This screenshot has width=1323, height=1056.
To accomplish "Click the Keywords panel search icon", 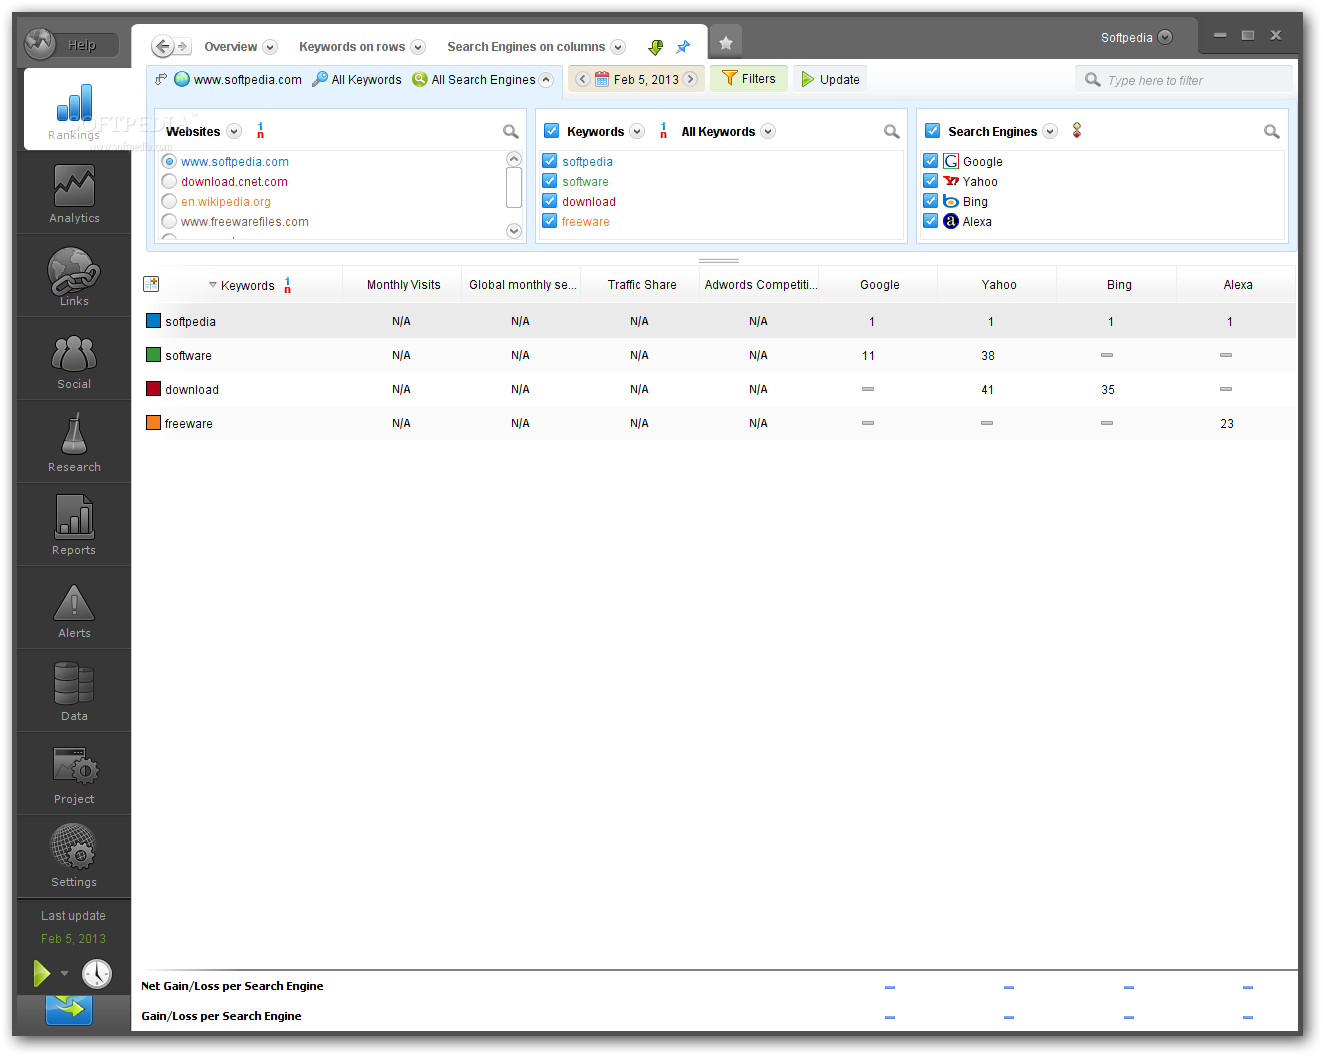I will (891, 131).
